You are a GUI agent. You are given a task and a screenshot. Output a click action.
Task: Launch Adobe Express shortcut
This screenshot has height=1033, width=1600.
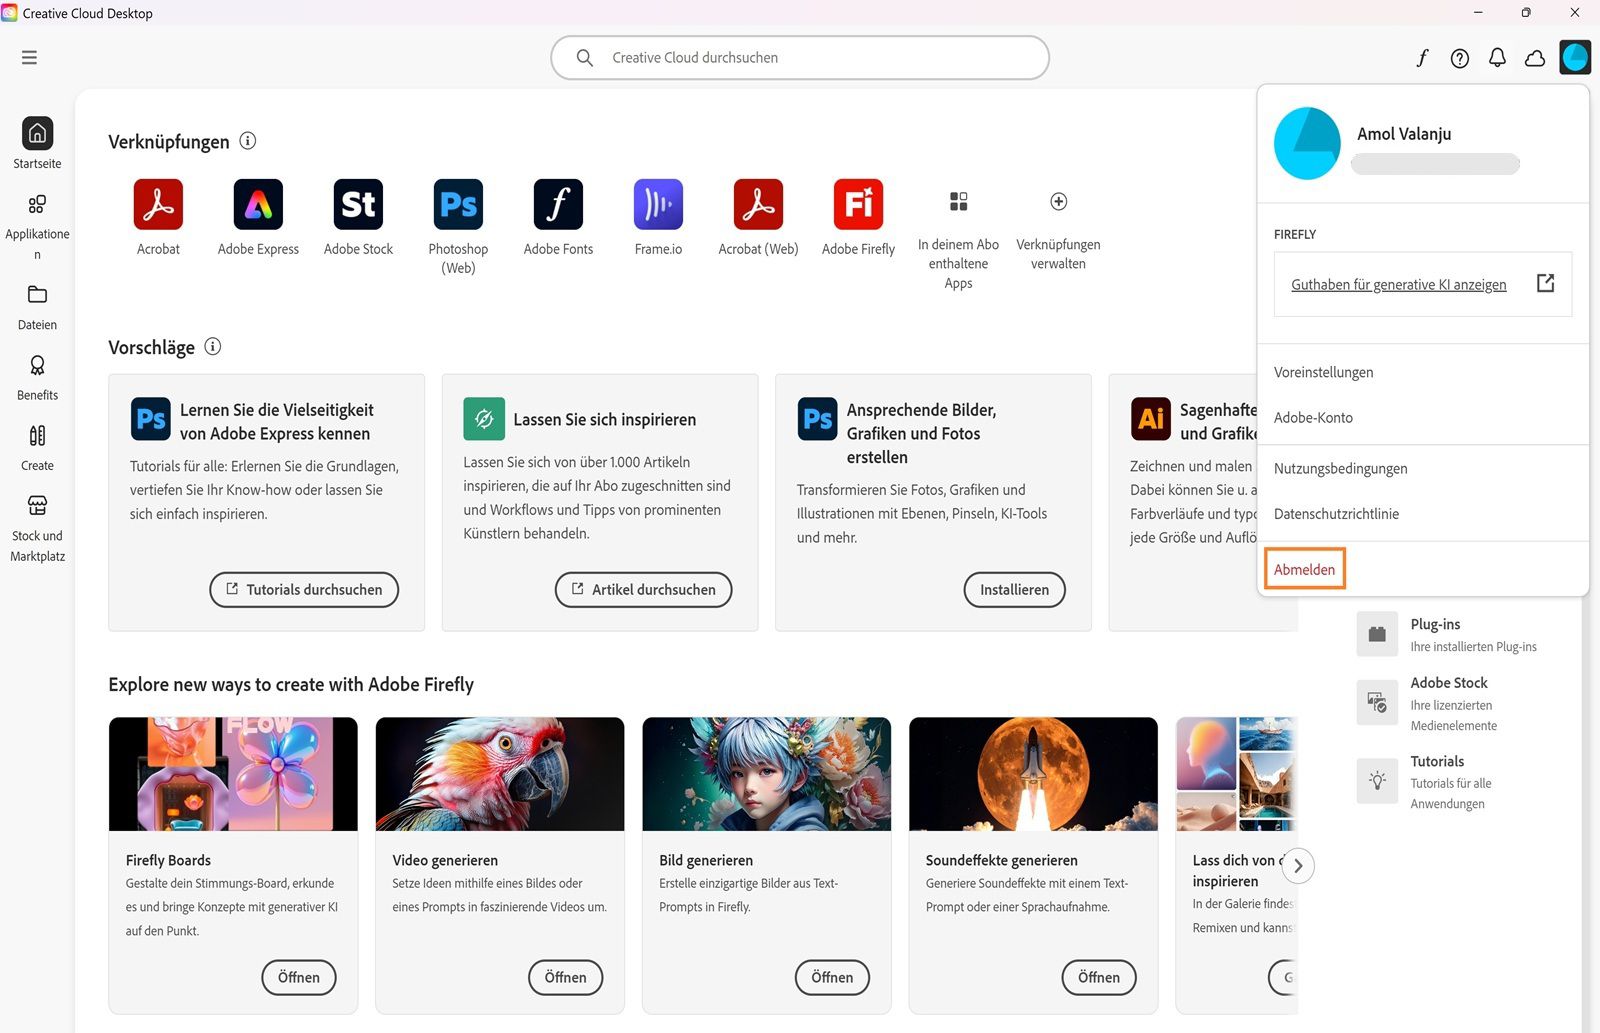coord(258,204)
